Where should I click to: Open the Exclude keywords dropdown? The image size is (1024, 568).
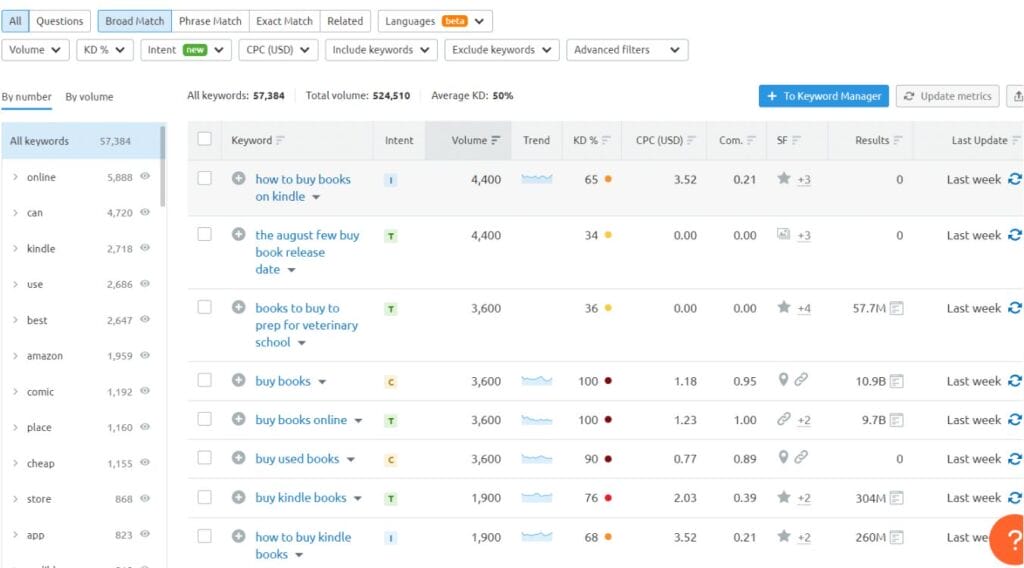(x=502, y=50)
